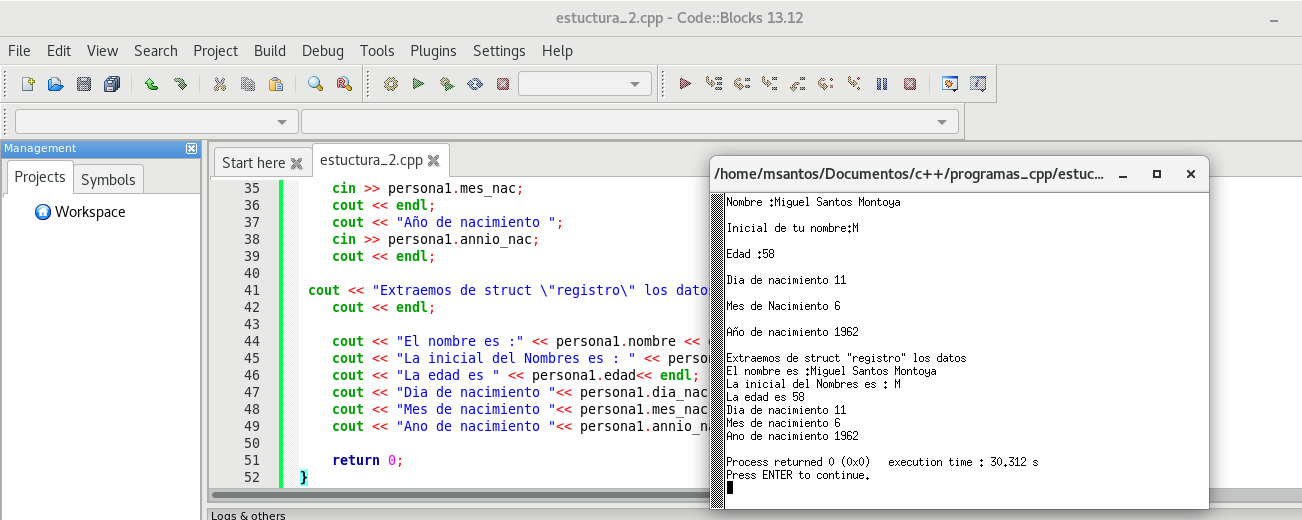This screenshot has width=1302, height=520.
Task: Open the Build menu
Action: (x=269, y=51)
